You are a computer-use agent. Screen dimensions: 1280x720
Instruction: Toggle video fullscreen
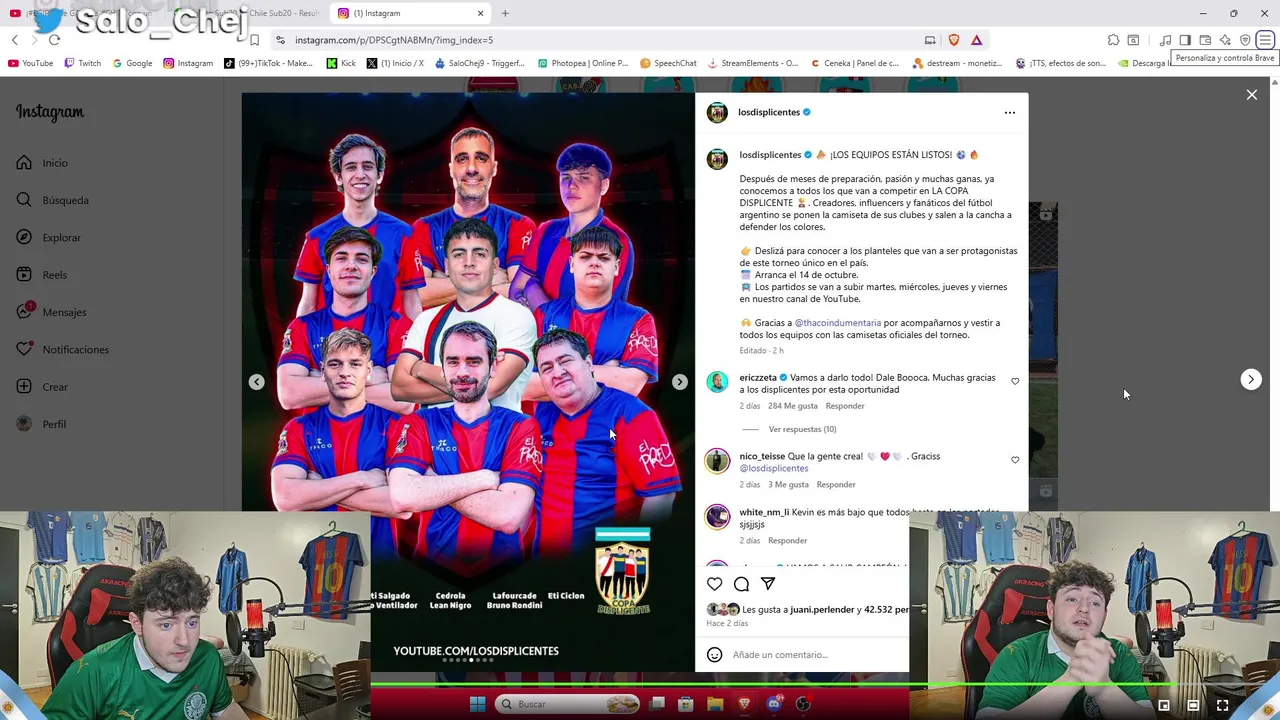1222,705
